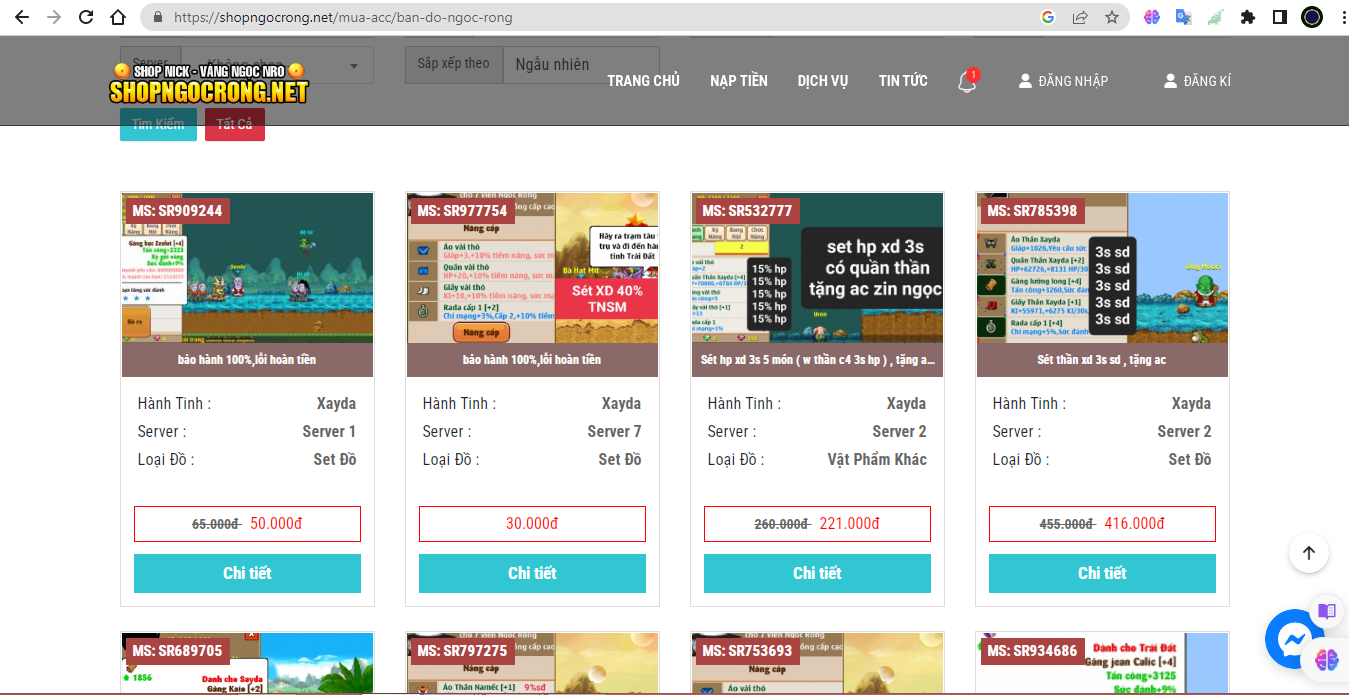Open NẠP TIỀN menu item
1349x695 pixels.
click(739, 81)
